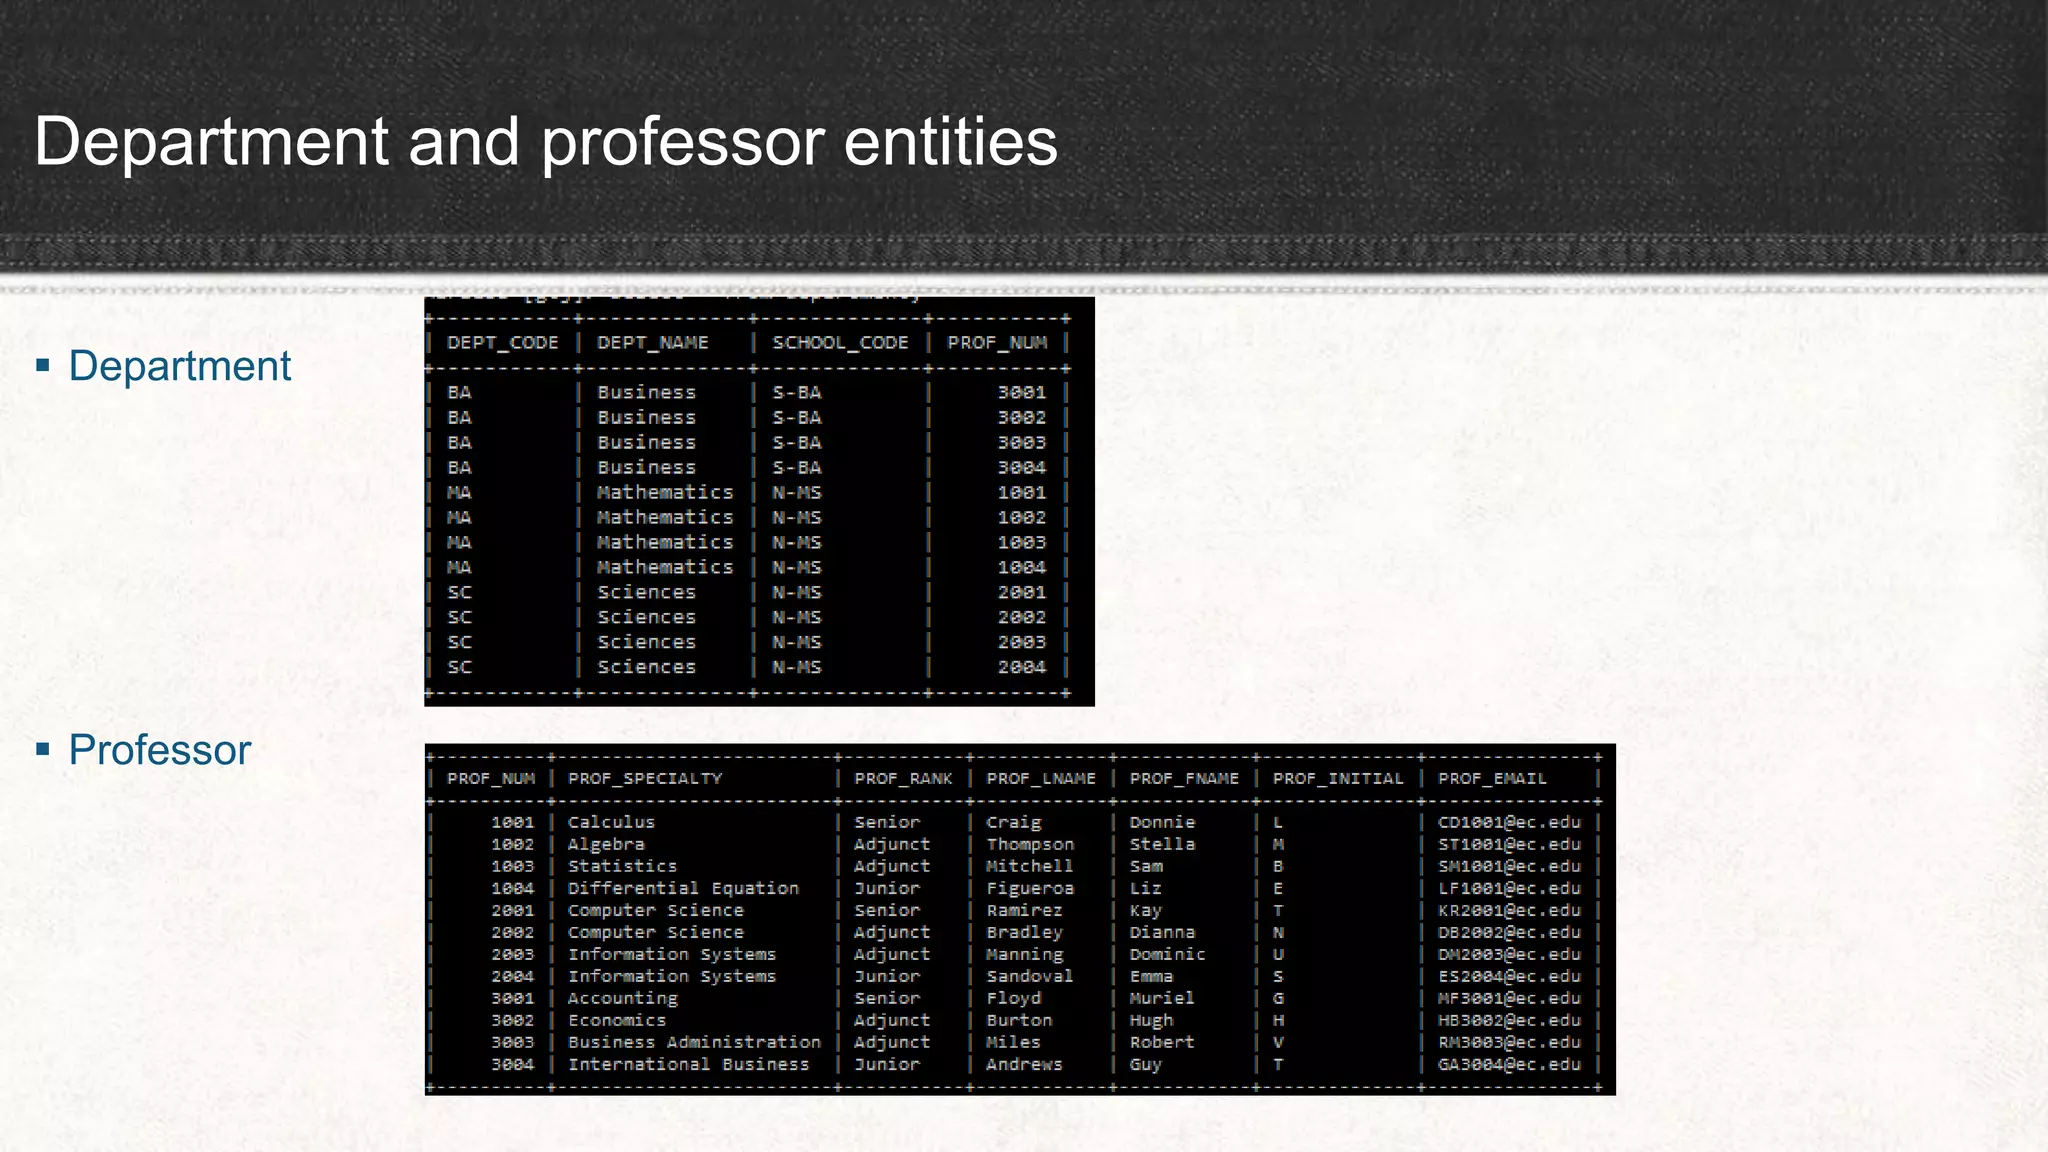Click department PROF_NUM value 3004
The width and height of the screenshot is (2048, 1152).
coord(1021,468)
